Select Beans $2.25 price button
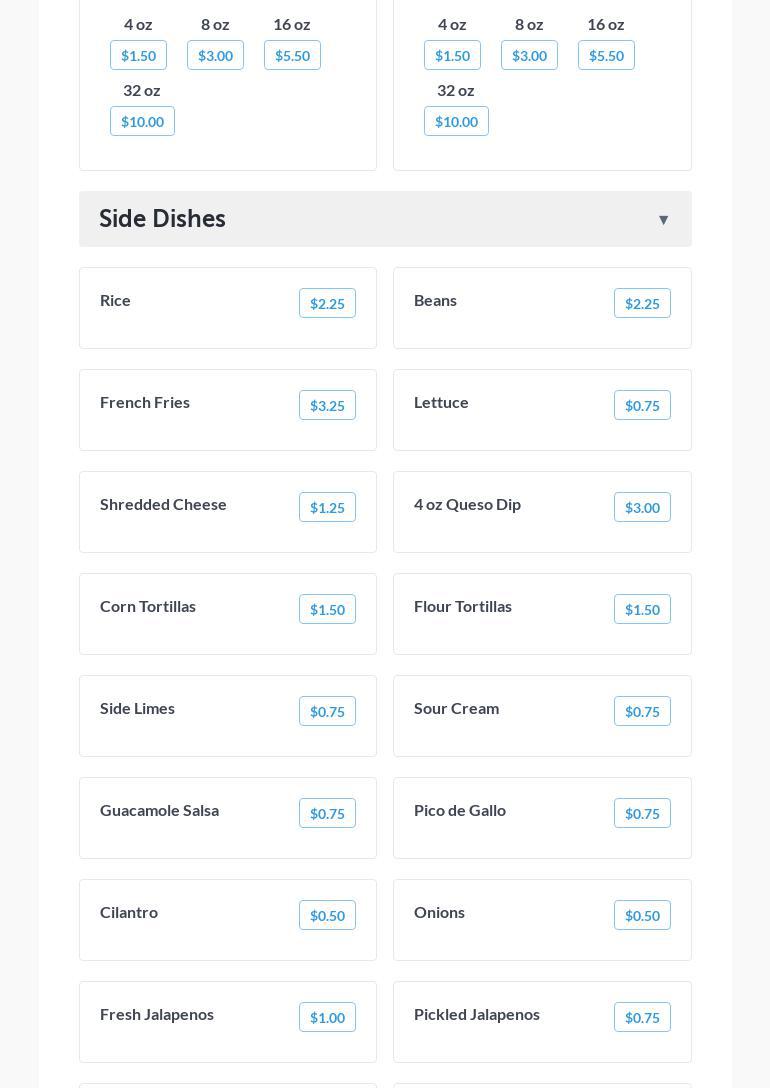 point(641,304)
